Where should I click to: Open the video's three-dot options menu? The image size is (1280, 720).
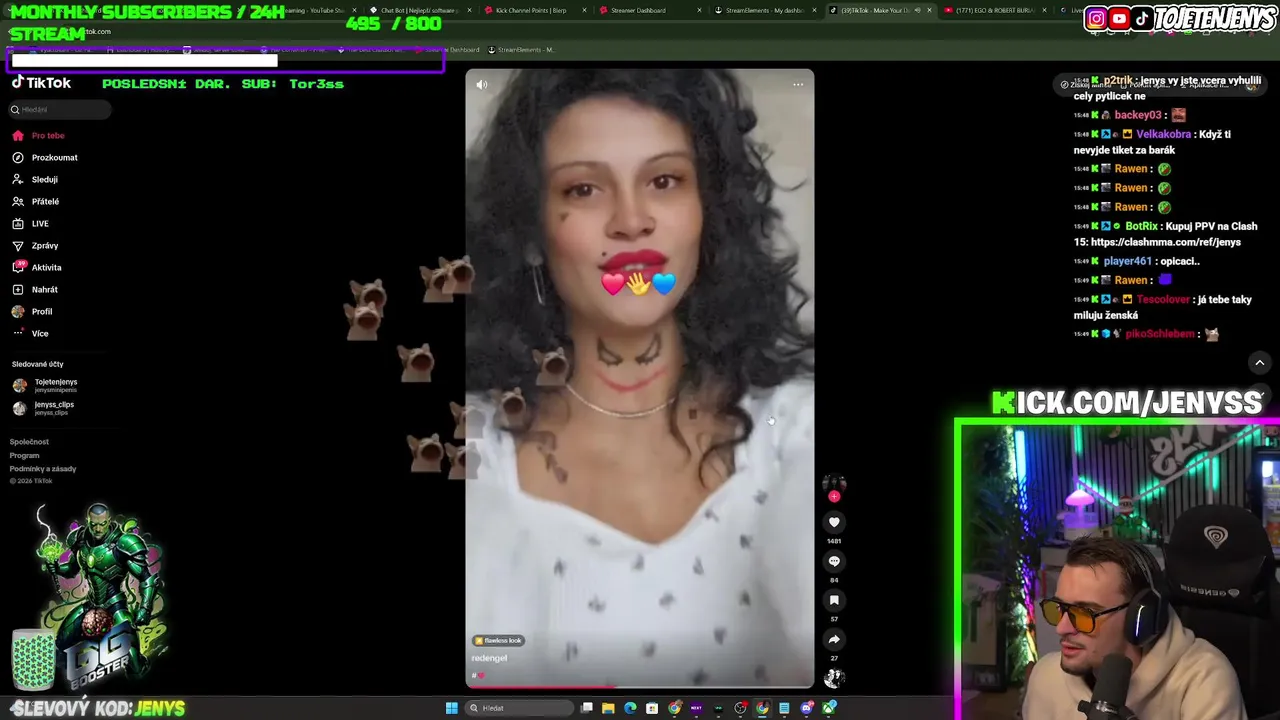point(798,85)
